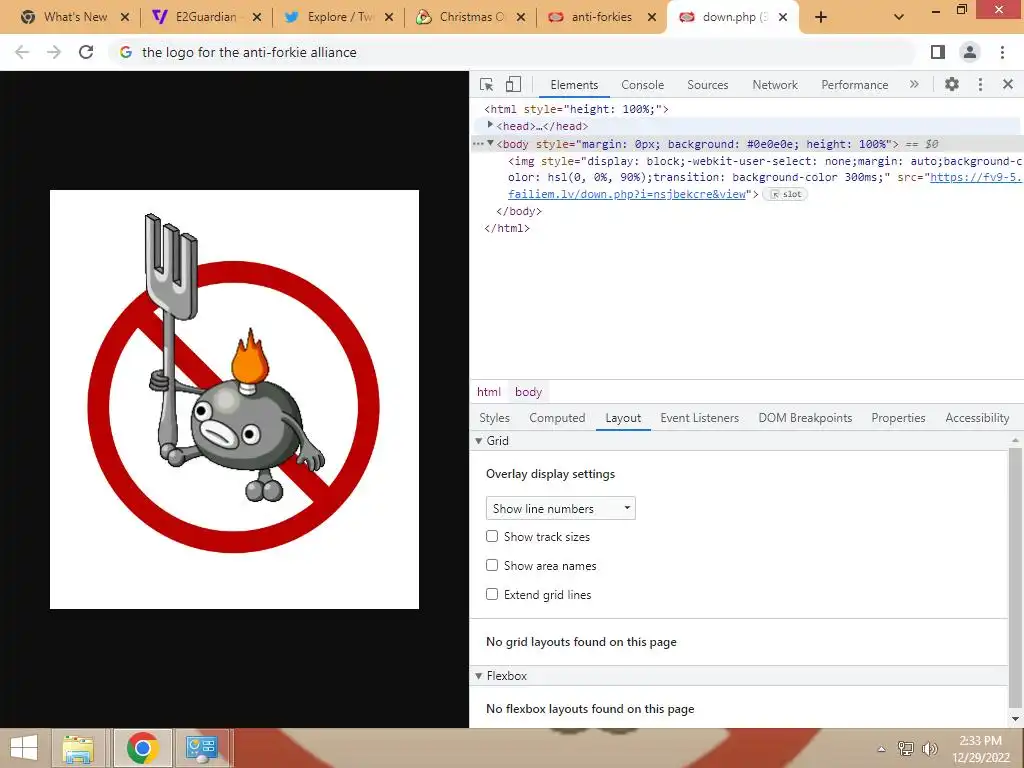Open the three-dot actions beside body node
Screen dimensions: 1024x768
coord(477,144)
